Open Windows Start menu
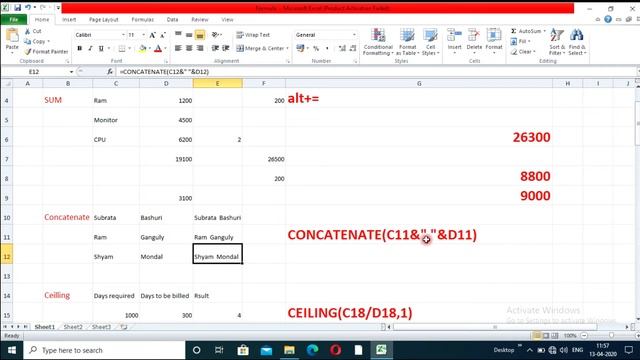The height and width of the screenshot is (360, 640). [11, 350]
